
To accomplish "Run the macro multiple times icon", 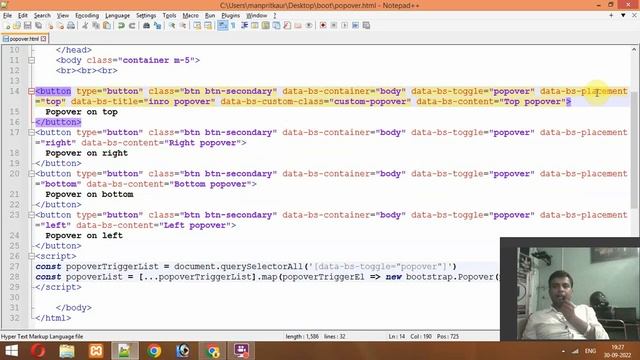I will click(356, 25).
